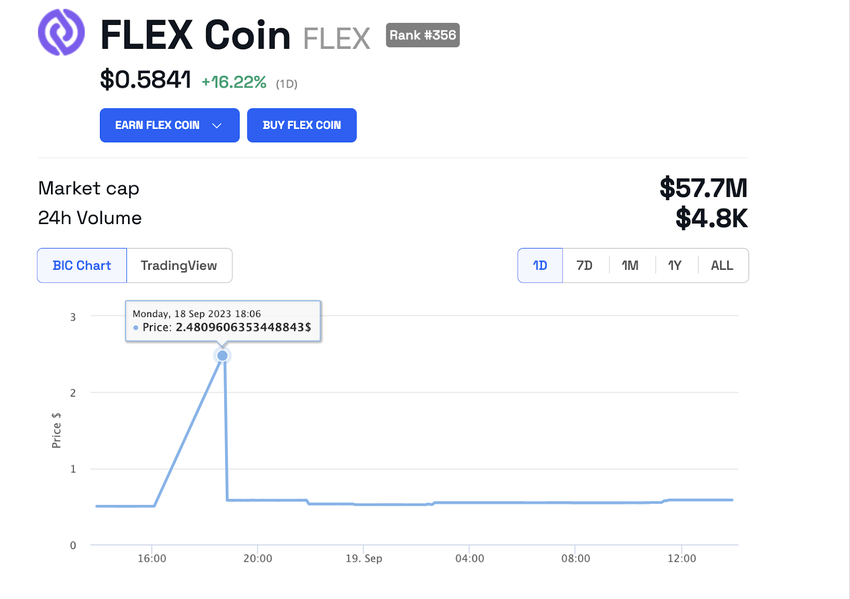Click the peak price data point marker
Screen dimensions: 850x599
pos(222,356)
